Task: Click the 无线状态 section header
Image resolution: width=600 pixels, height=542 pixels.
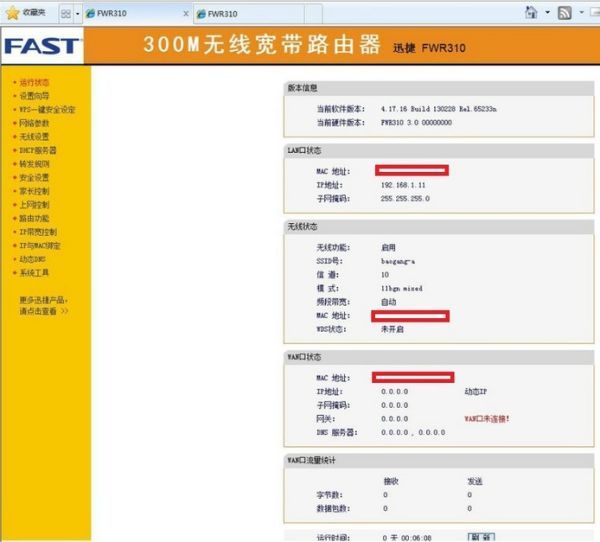Action: click(302, 227)
